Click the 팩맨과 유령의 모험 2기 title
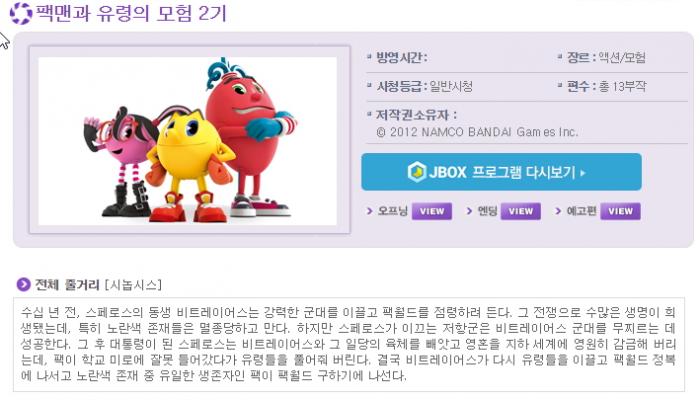 [x=132, y=13]
